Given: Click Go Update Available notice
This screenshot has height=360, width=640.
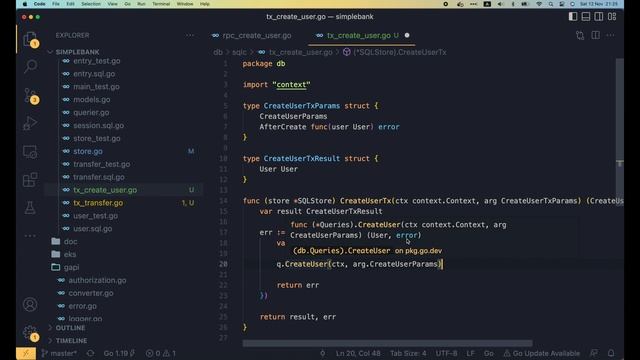Looking at the screenshot, I should click(x=541, y=353).
